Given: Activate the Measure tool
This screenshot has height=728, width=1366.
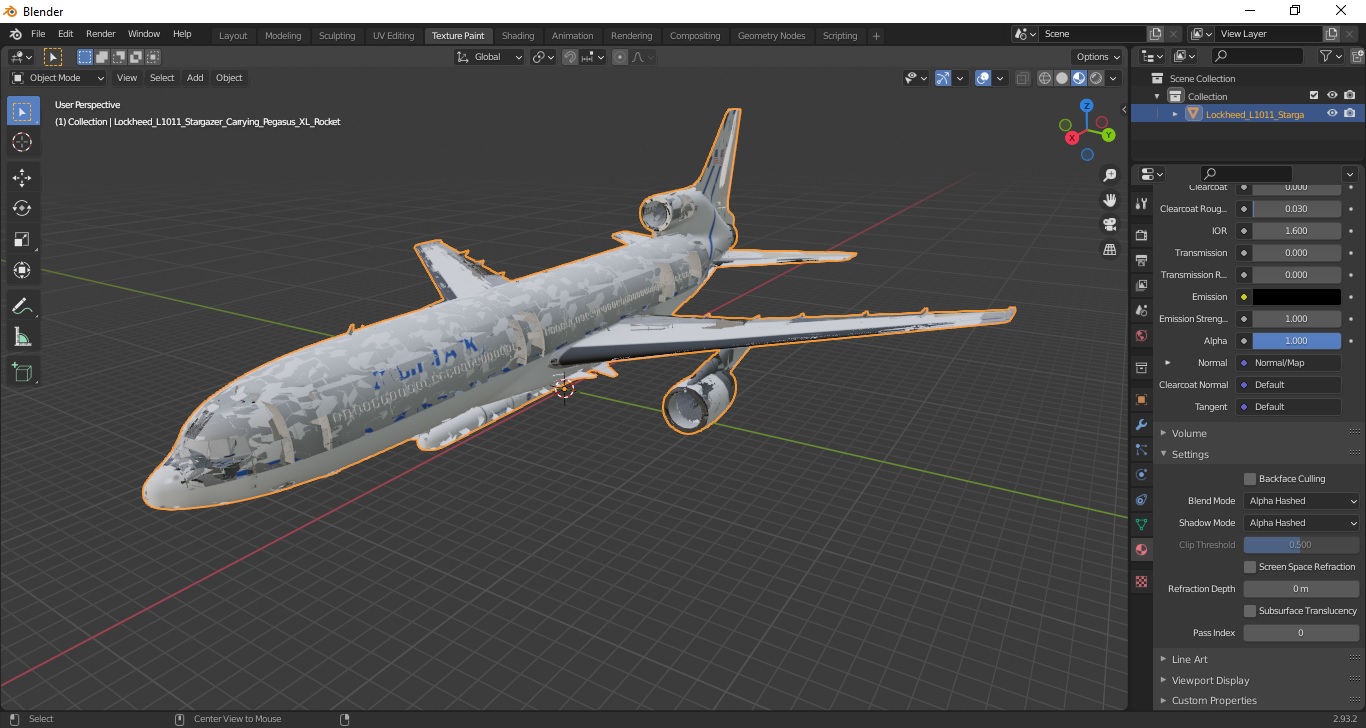Looking at the screenshot, I should (23, 337).
